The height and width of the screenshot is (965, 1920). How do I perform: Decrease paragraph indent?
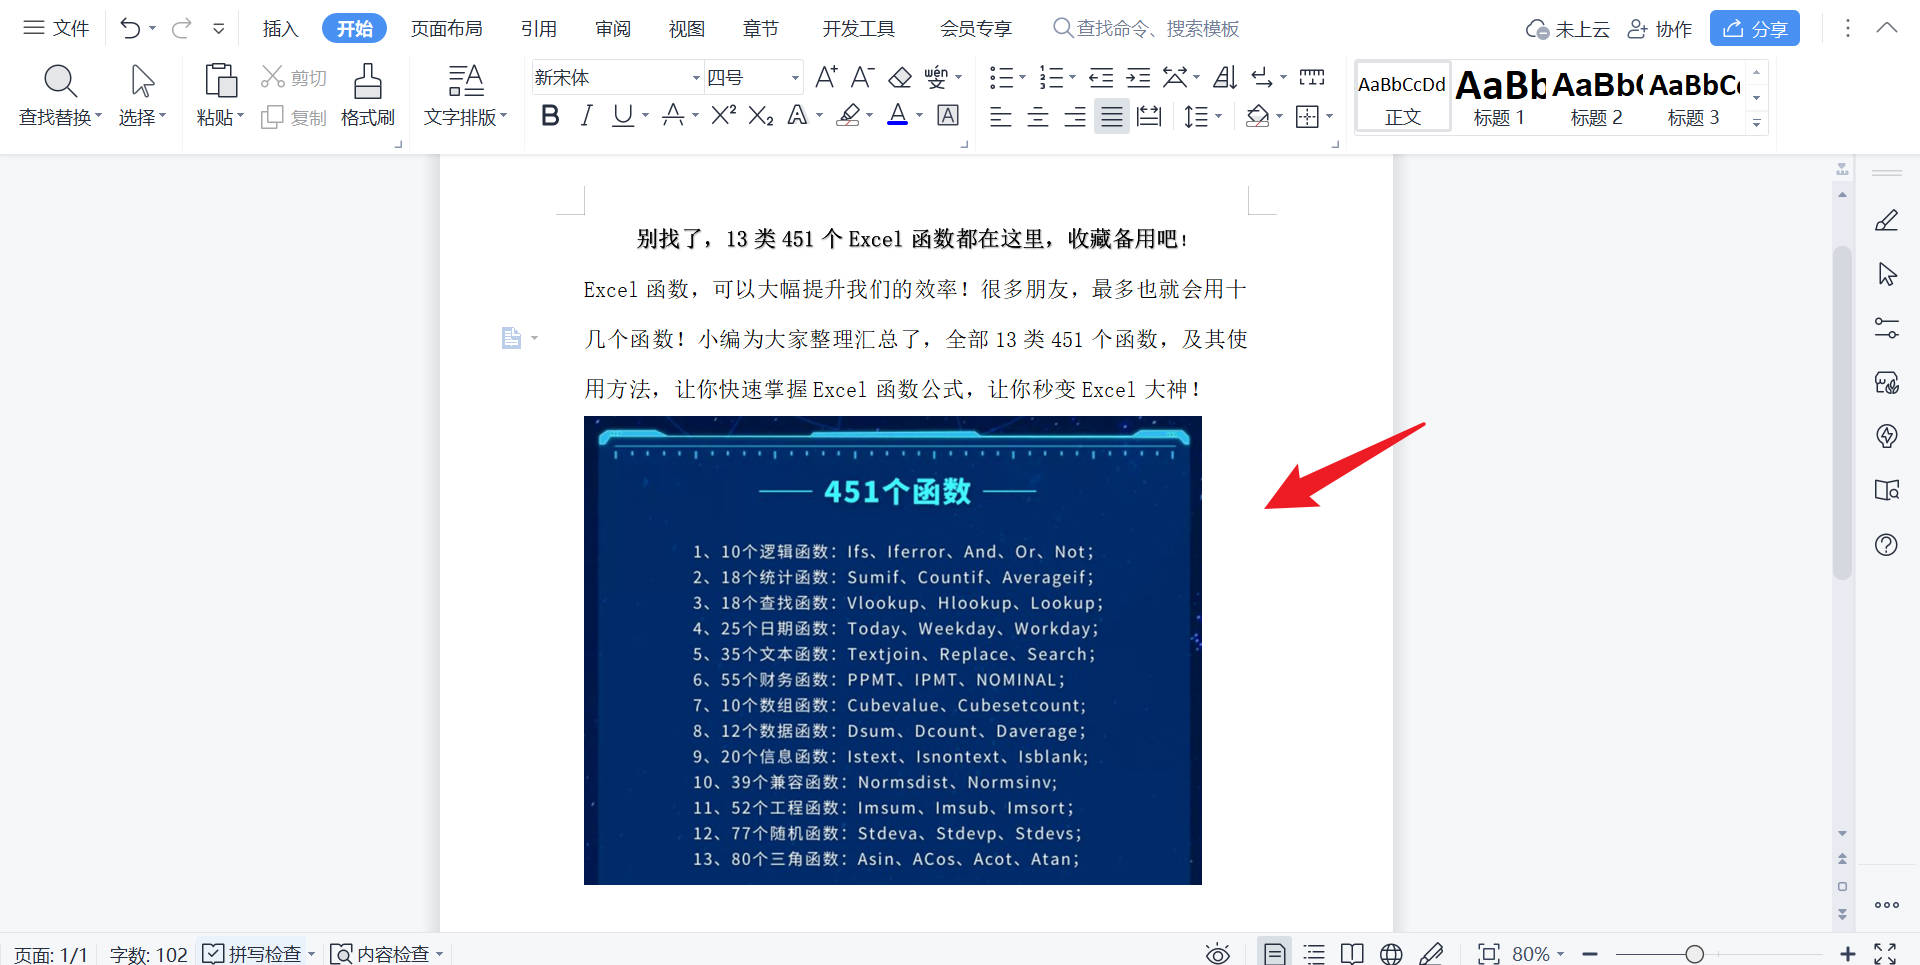tap(1101, 77)
